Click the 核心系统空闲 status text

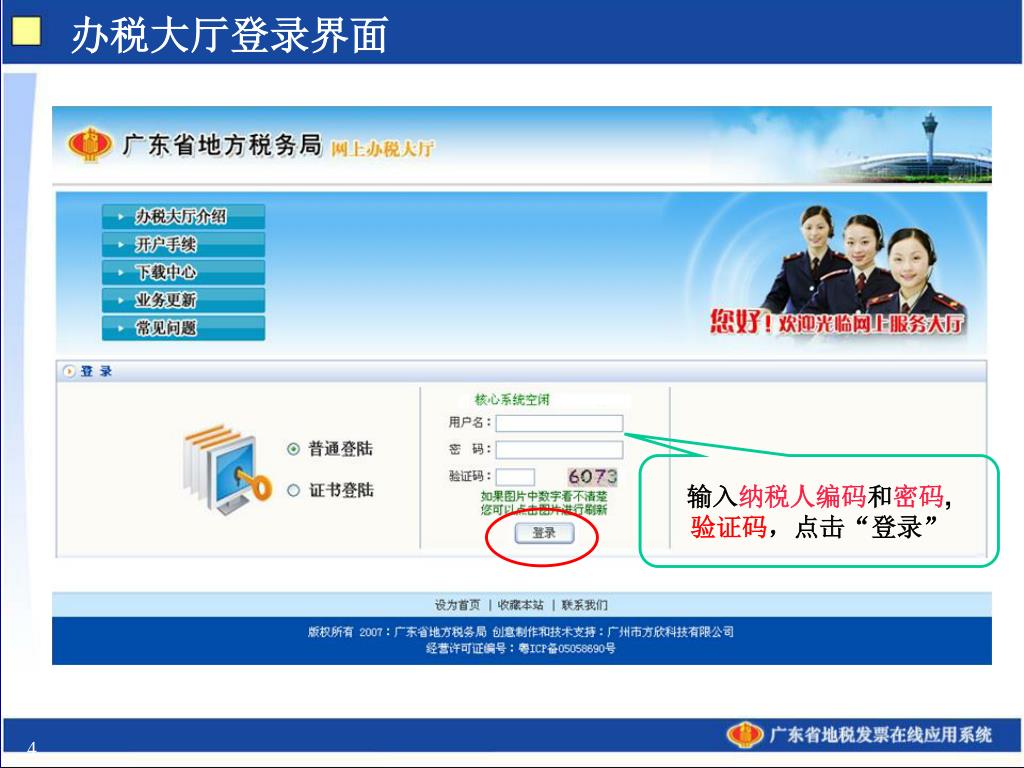[x=512, y=400]
